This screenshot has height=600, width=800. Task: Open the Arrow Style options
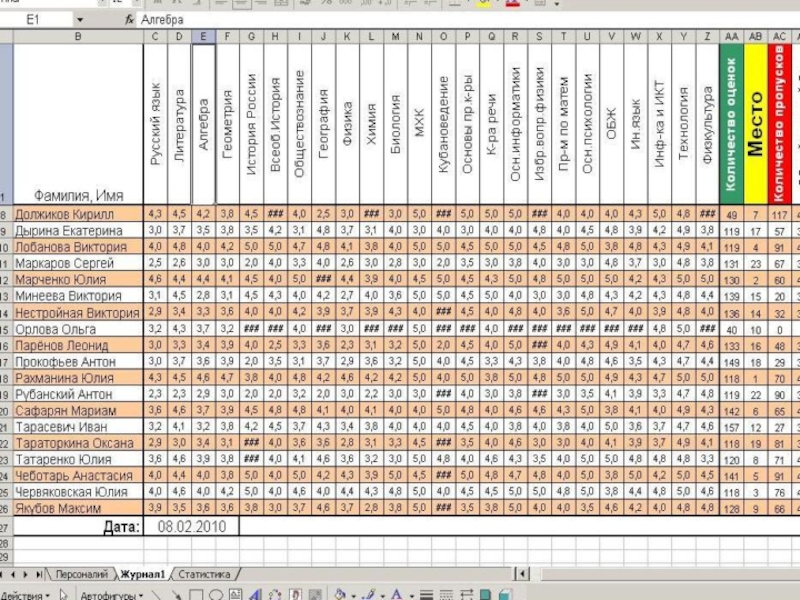click(x=466, y=595)
